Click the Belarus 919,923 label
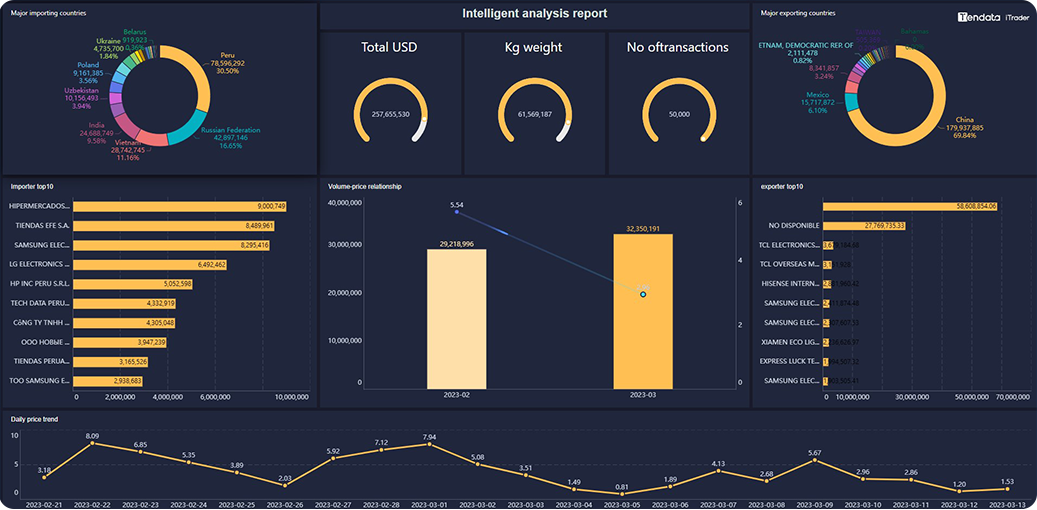The height and width of the screenshot is (510, 1037). [x=135, y=39]
